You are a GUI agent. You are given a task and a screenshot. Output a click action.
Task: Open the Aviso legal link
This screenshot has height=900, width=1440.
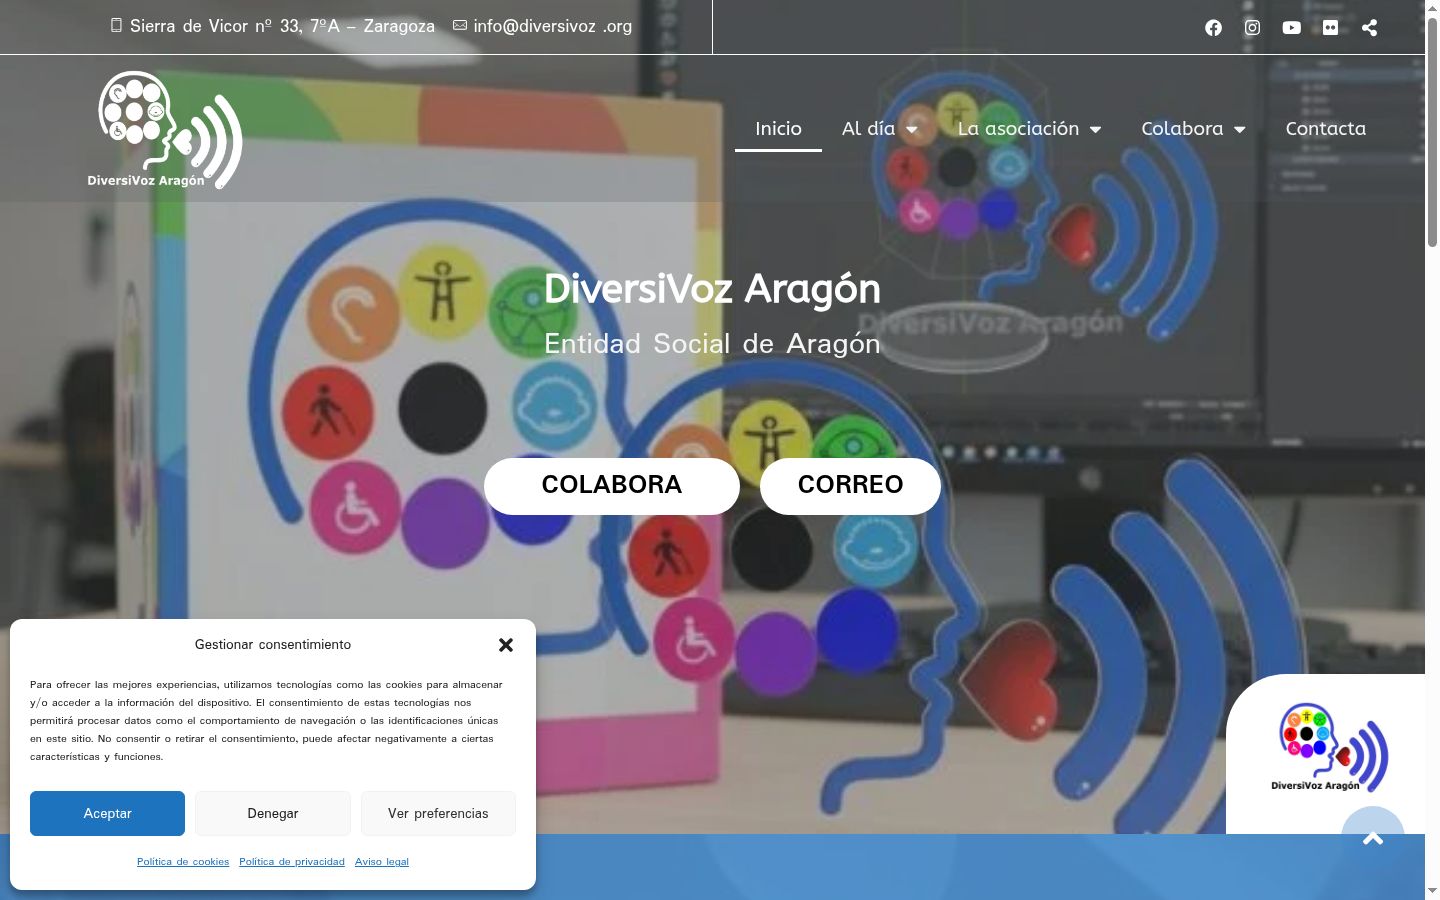coord(382,862)
